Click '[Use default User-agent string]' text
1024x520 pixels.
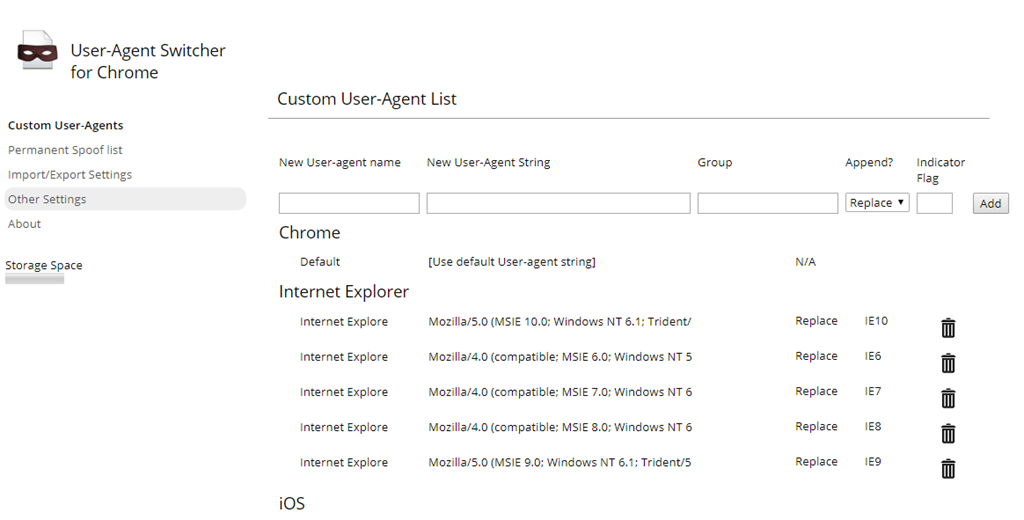512,262
